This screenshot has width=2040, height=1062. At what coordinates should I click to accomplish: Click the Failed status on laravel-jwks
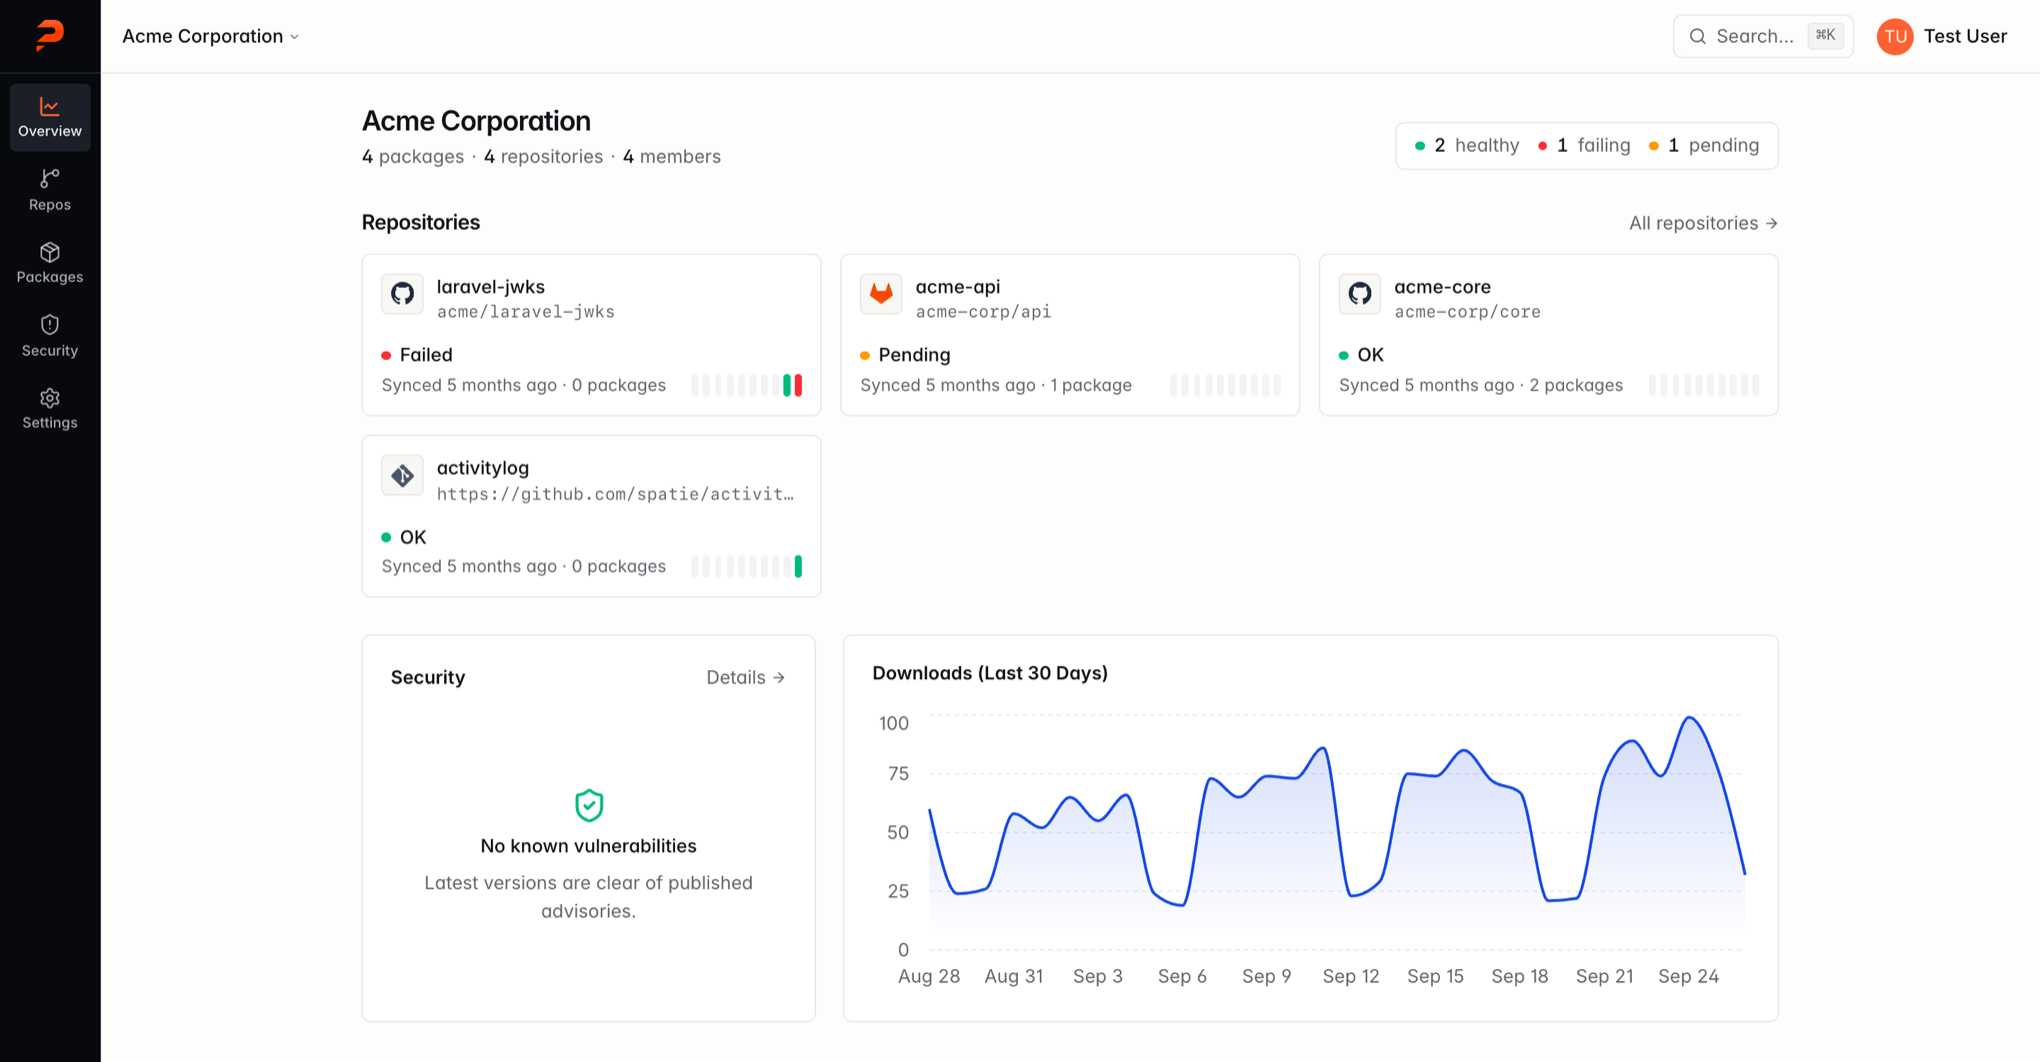(417, 355)
